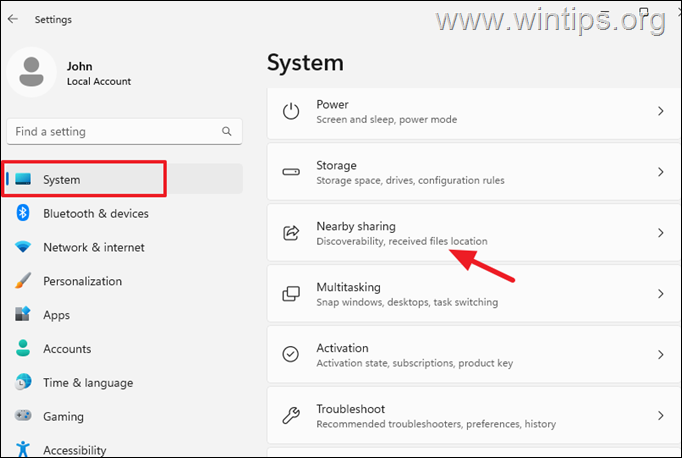Select System in the sidebar

124,179
